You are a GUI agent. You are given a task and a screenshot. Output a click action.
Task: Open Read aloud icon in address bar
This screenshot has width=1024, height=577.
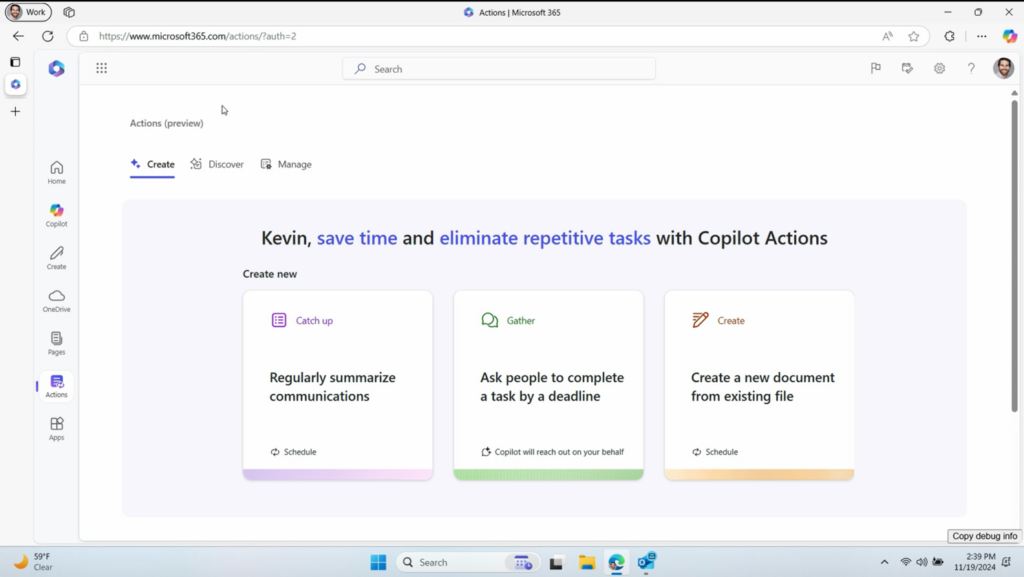coord(888,36)
